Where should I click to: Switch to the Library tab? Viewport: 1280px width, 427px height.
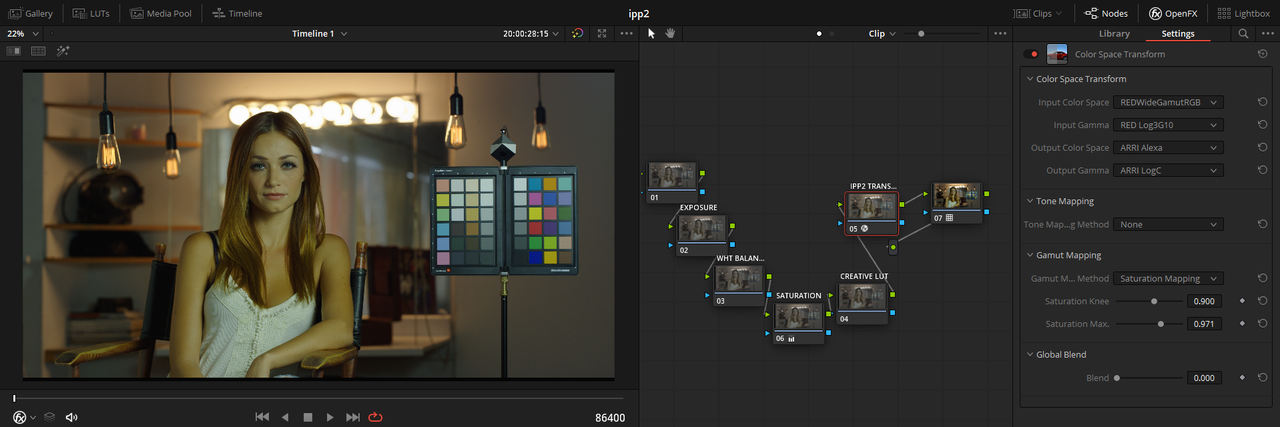pos(1113,33)
